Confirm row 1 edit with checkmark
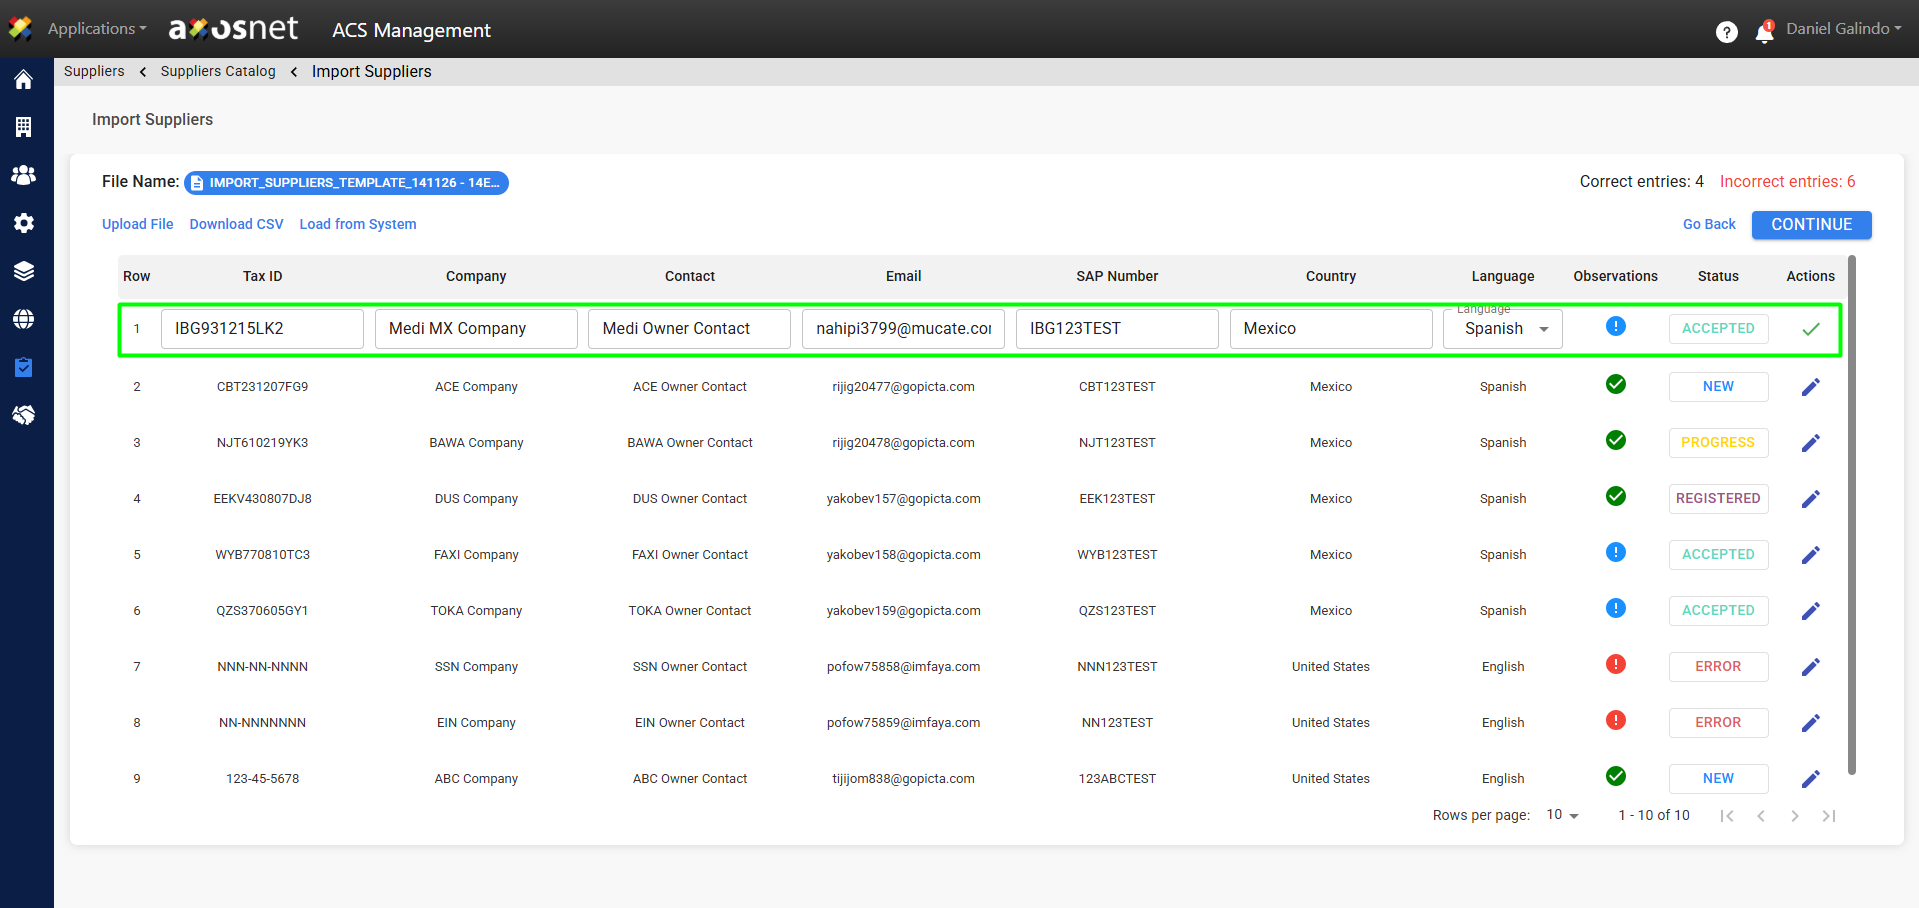 point(1810,329)
